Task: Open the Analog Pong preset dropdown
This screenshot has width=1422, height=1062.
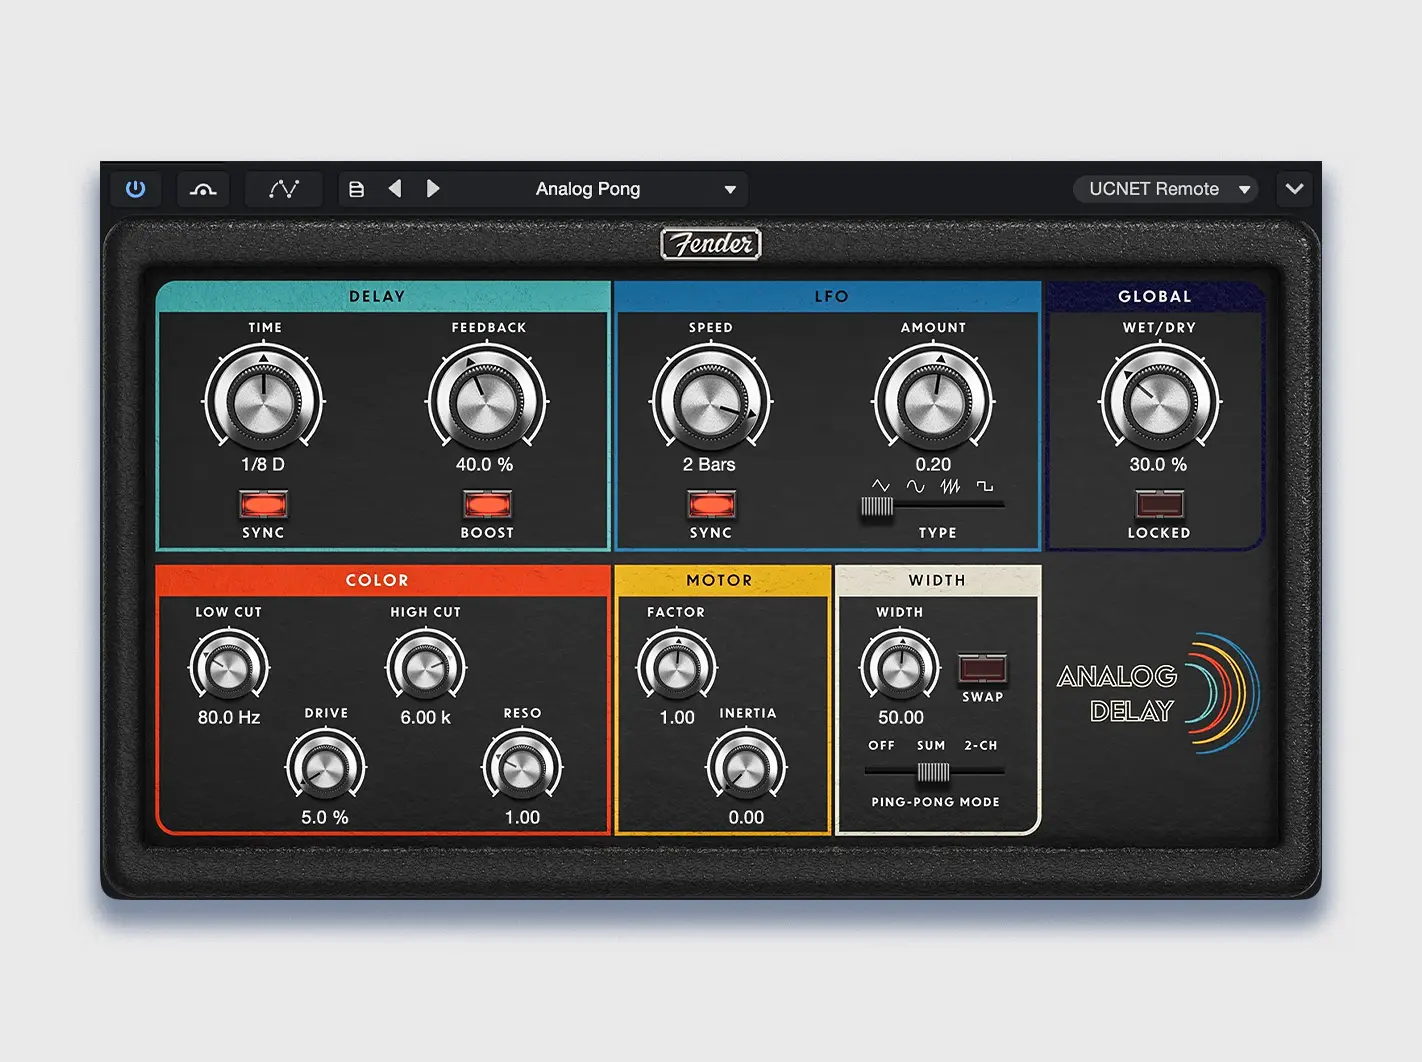Action: point(730,189)
